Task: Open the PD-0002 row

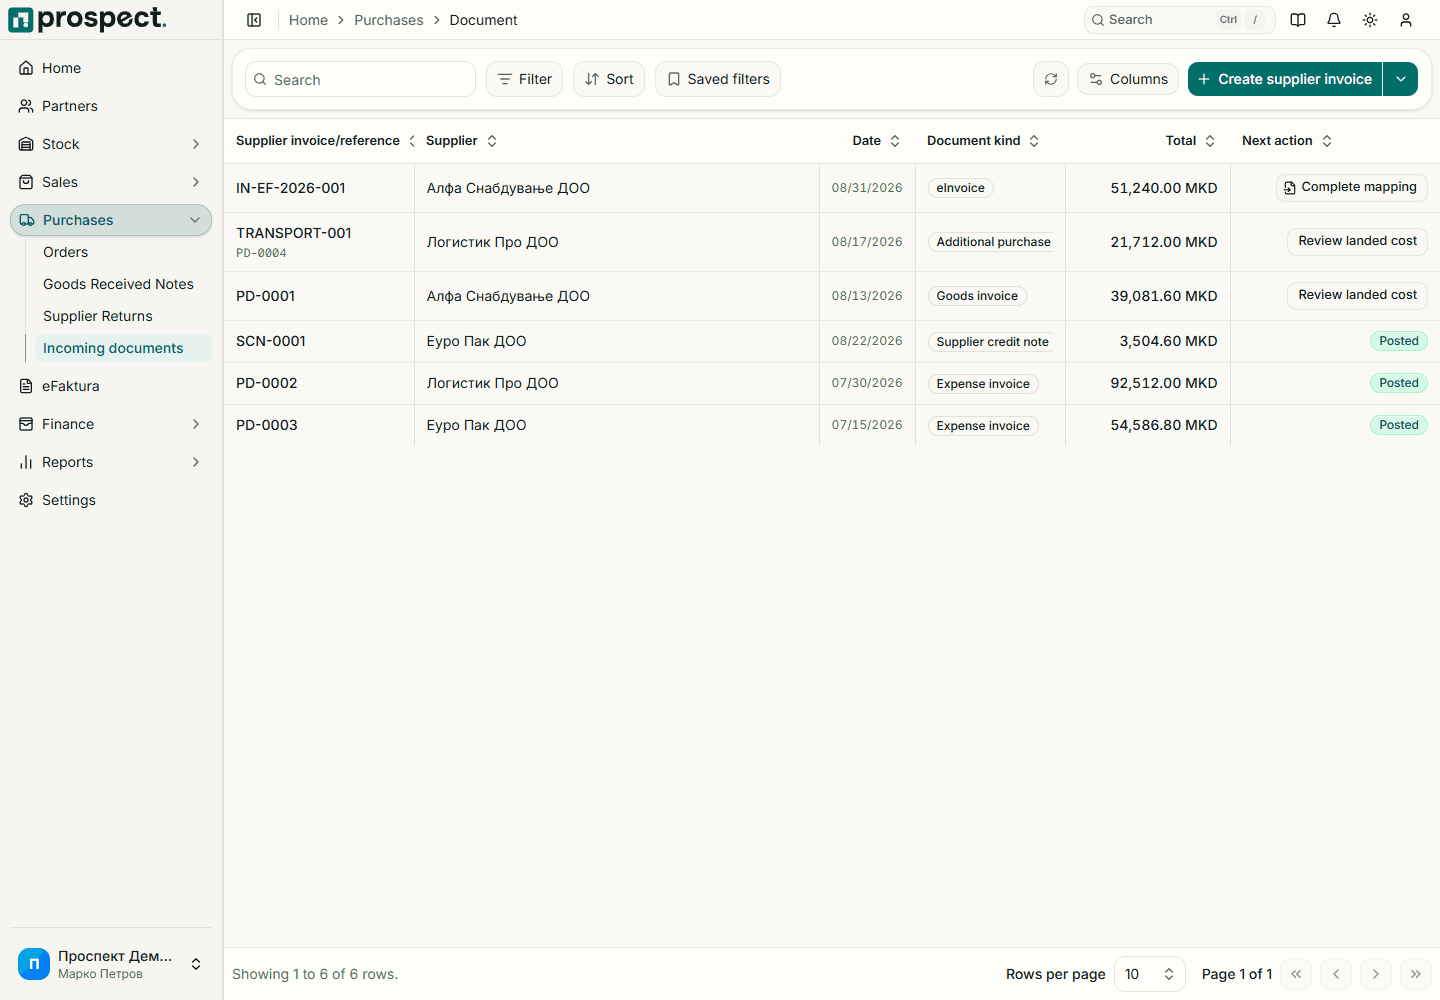Action: (831, 383)
